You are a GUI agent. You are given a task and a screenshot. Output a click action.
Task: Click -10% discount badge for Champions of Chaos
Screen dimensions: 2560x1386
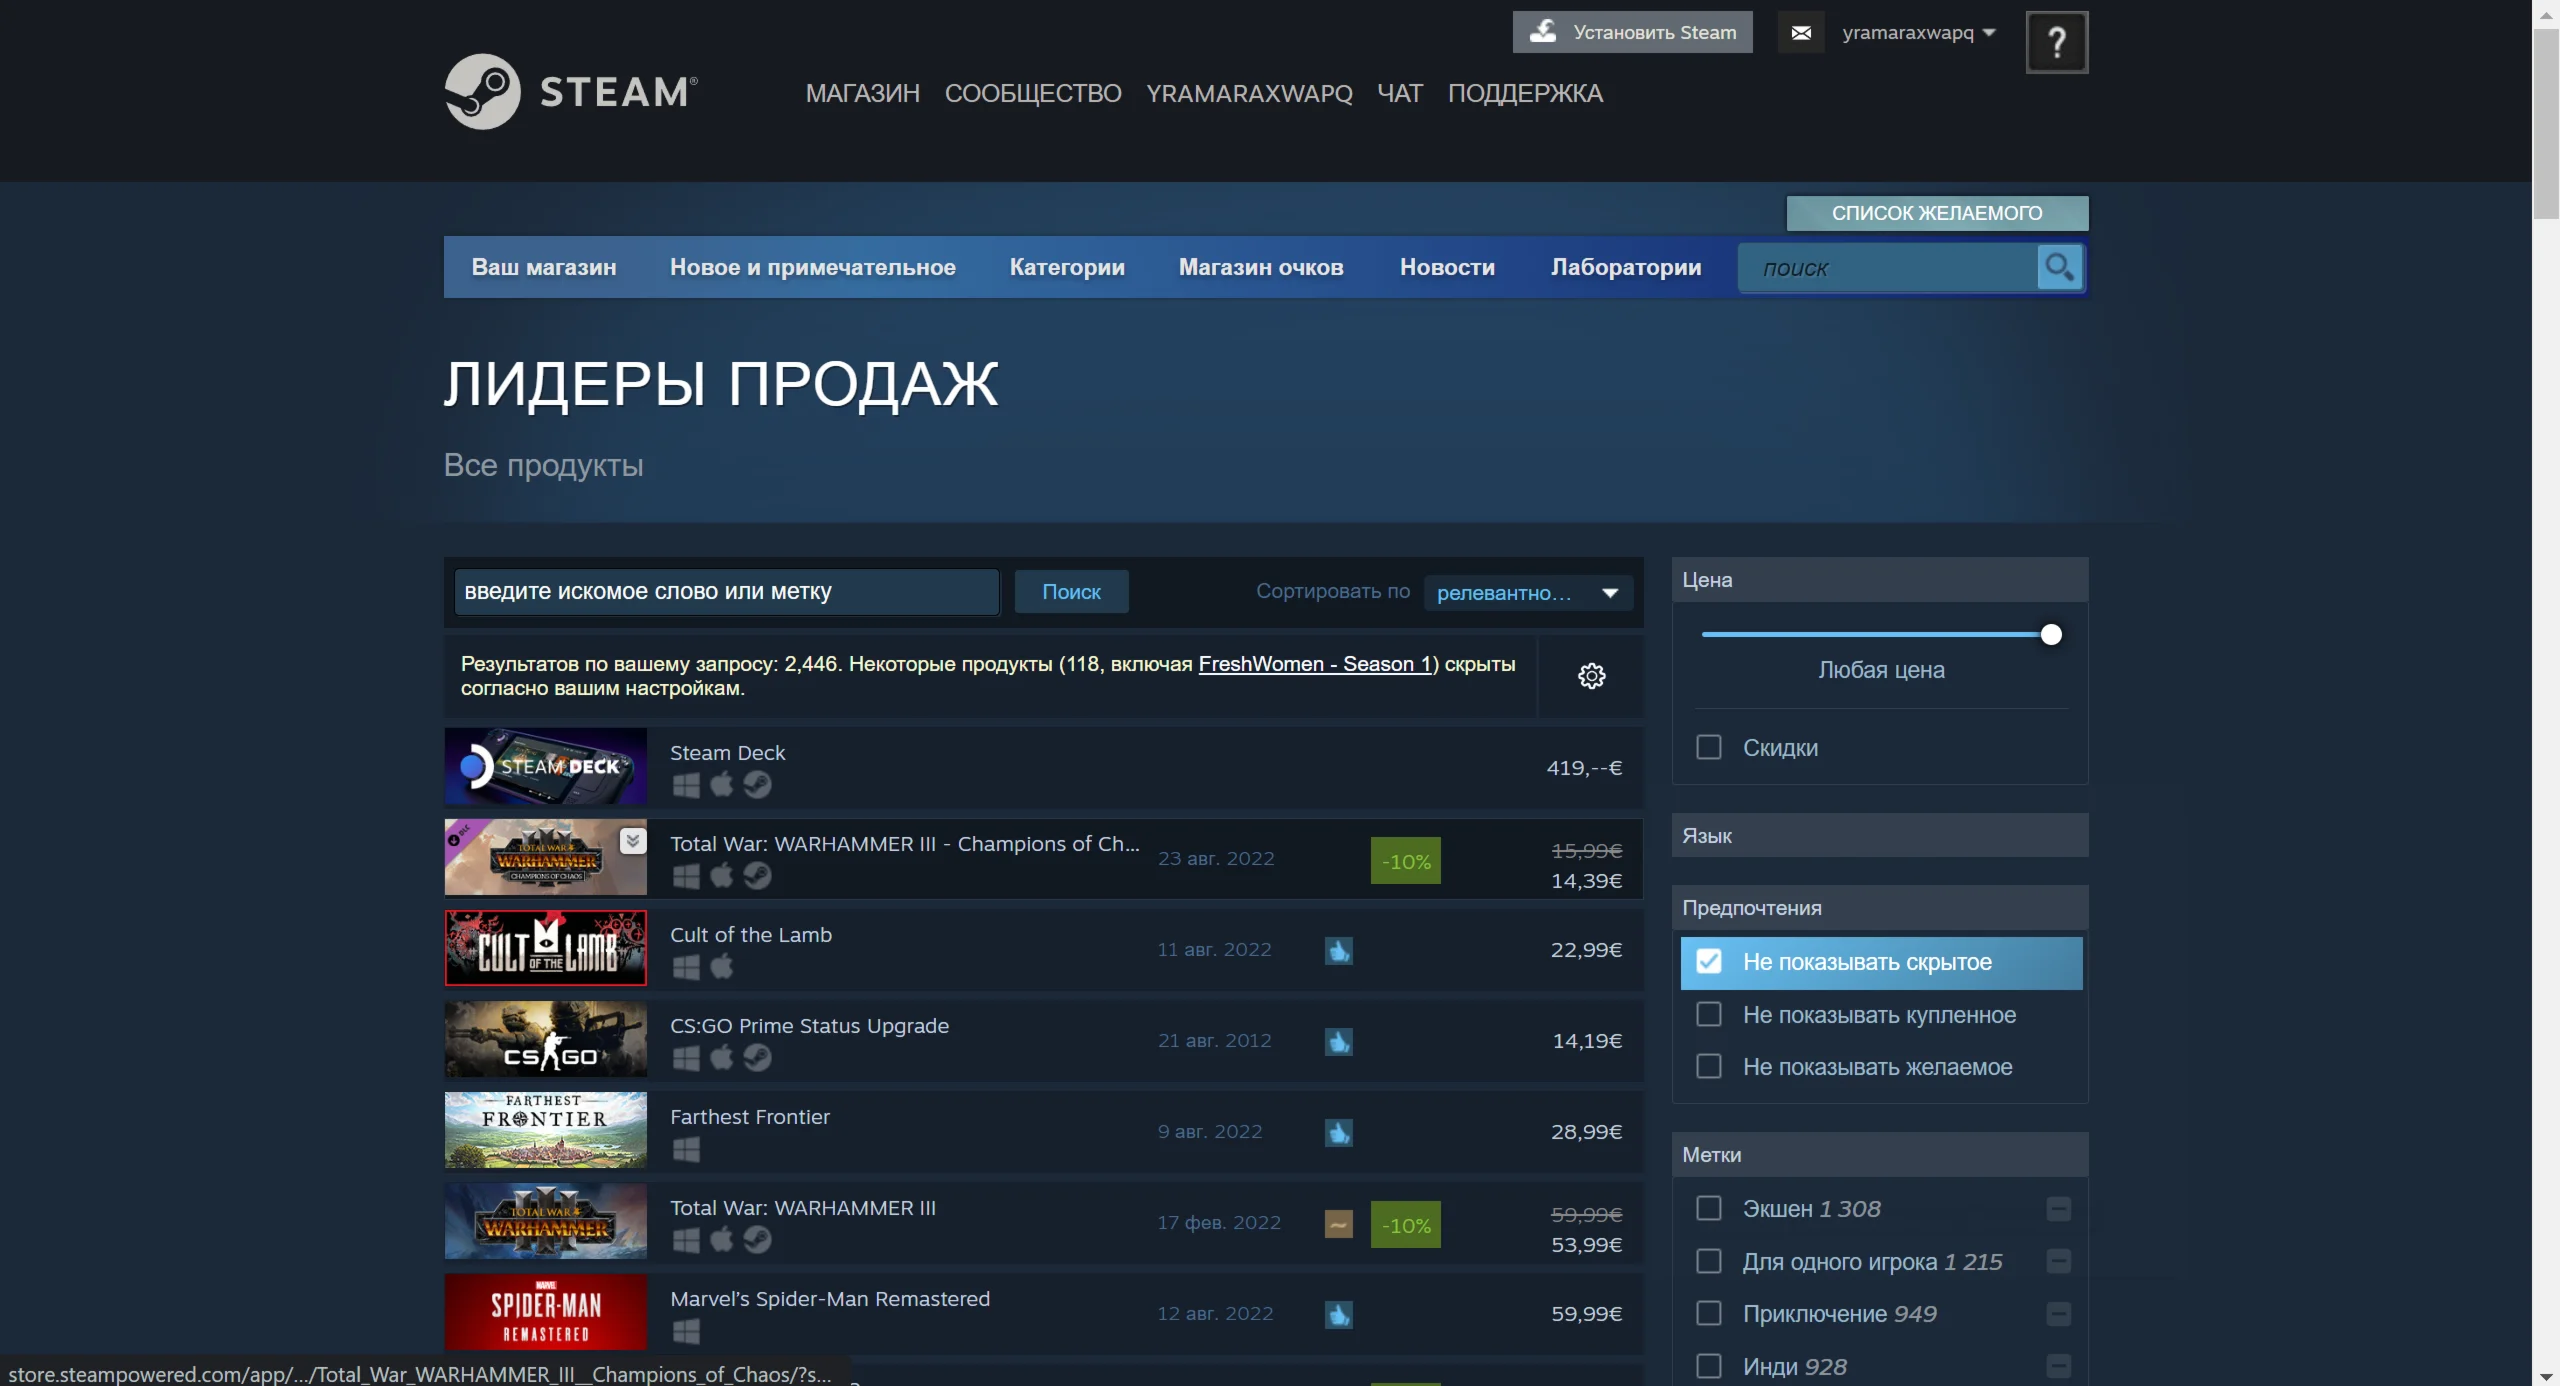1405,861
